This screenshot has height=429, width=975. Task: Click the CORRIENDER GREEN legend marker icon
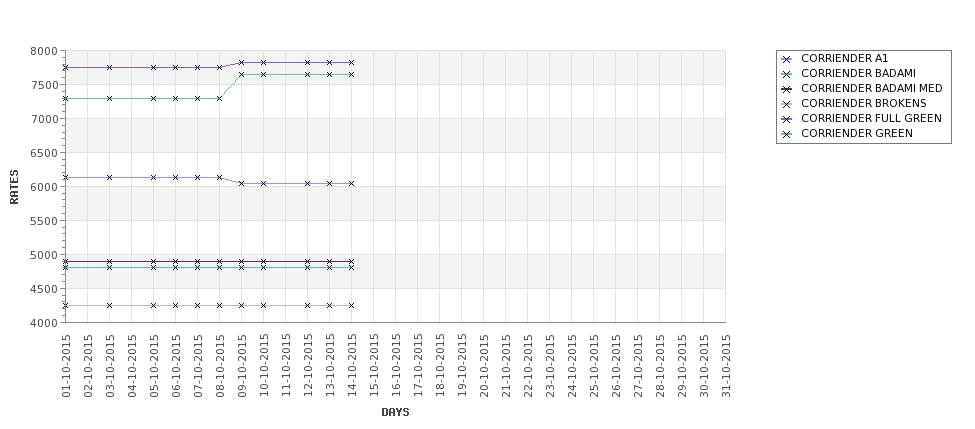coord(787,134)
